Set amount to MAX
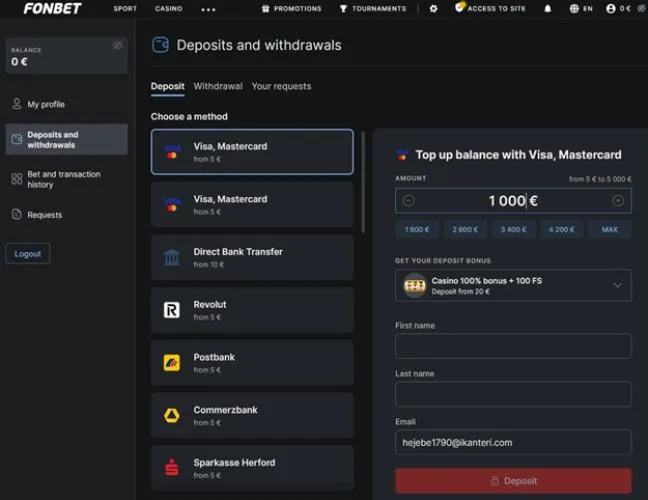This screenshot has height=500, width=648. [x=610, y=229]
